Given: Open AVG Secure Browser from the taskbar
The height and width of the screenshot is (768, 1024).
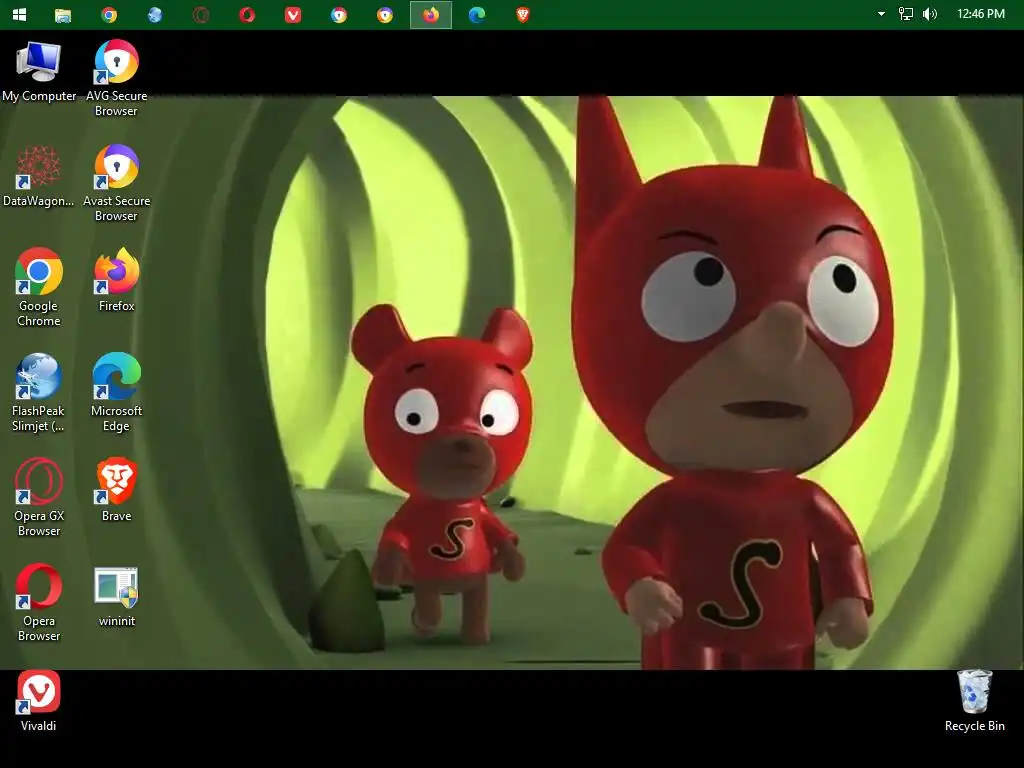Looking at the screenshot, I should tap(339, 15).
